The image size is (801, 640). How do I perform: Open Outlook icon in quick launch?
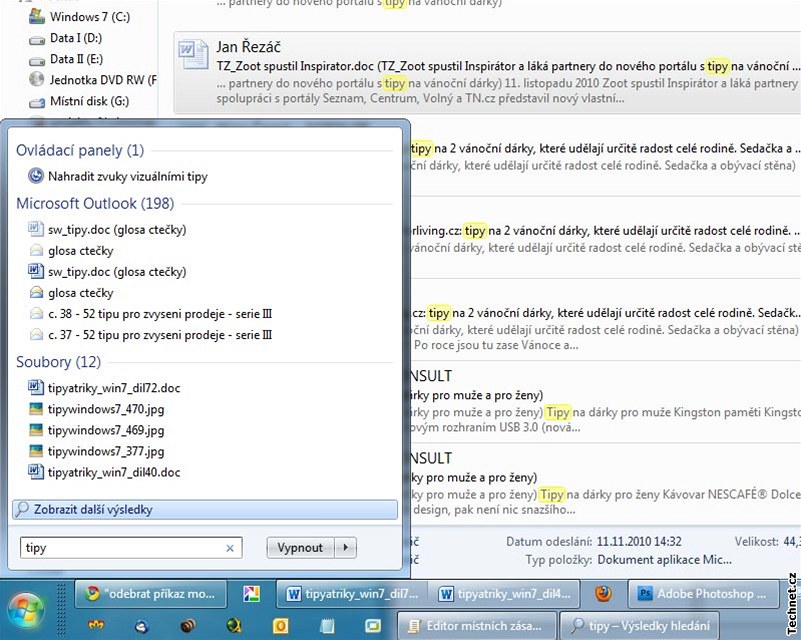tap(280, 626)
